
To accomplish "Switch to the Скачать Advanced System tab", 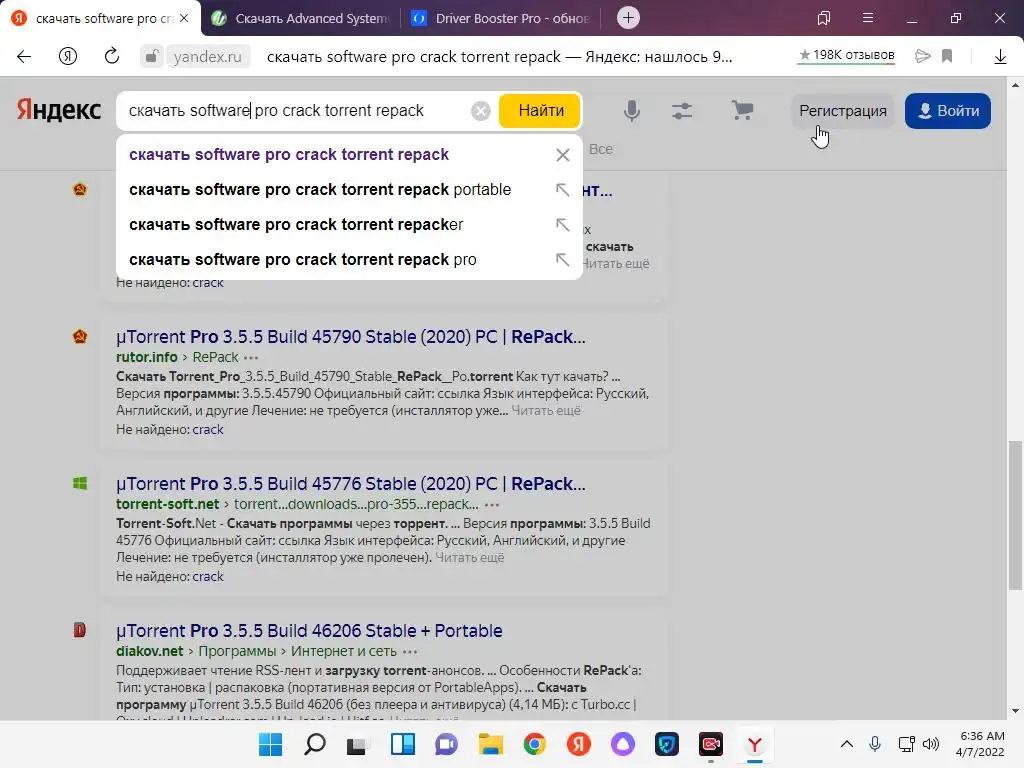I will point(300,18).
